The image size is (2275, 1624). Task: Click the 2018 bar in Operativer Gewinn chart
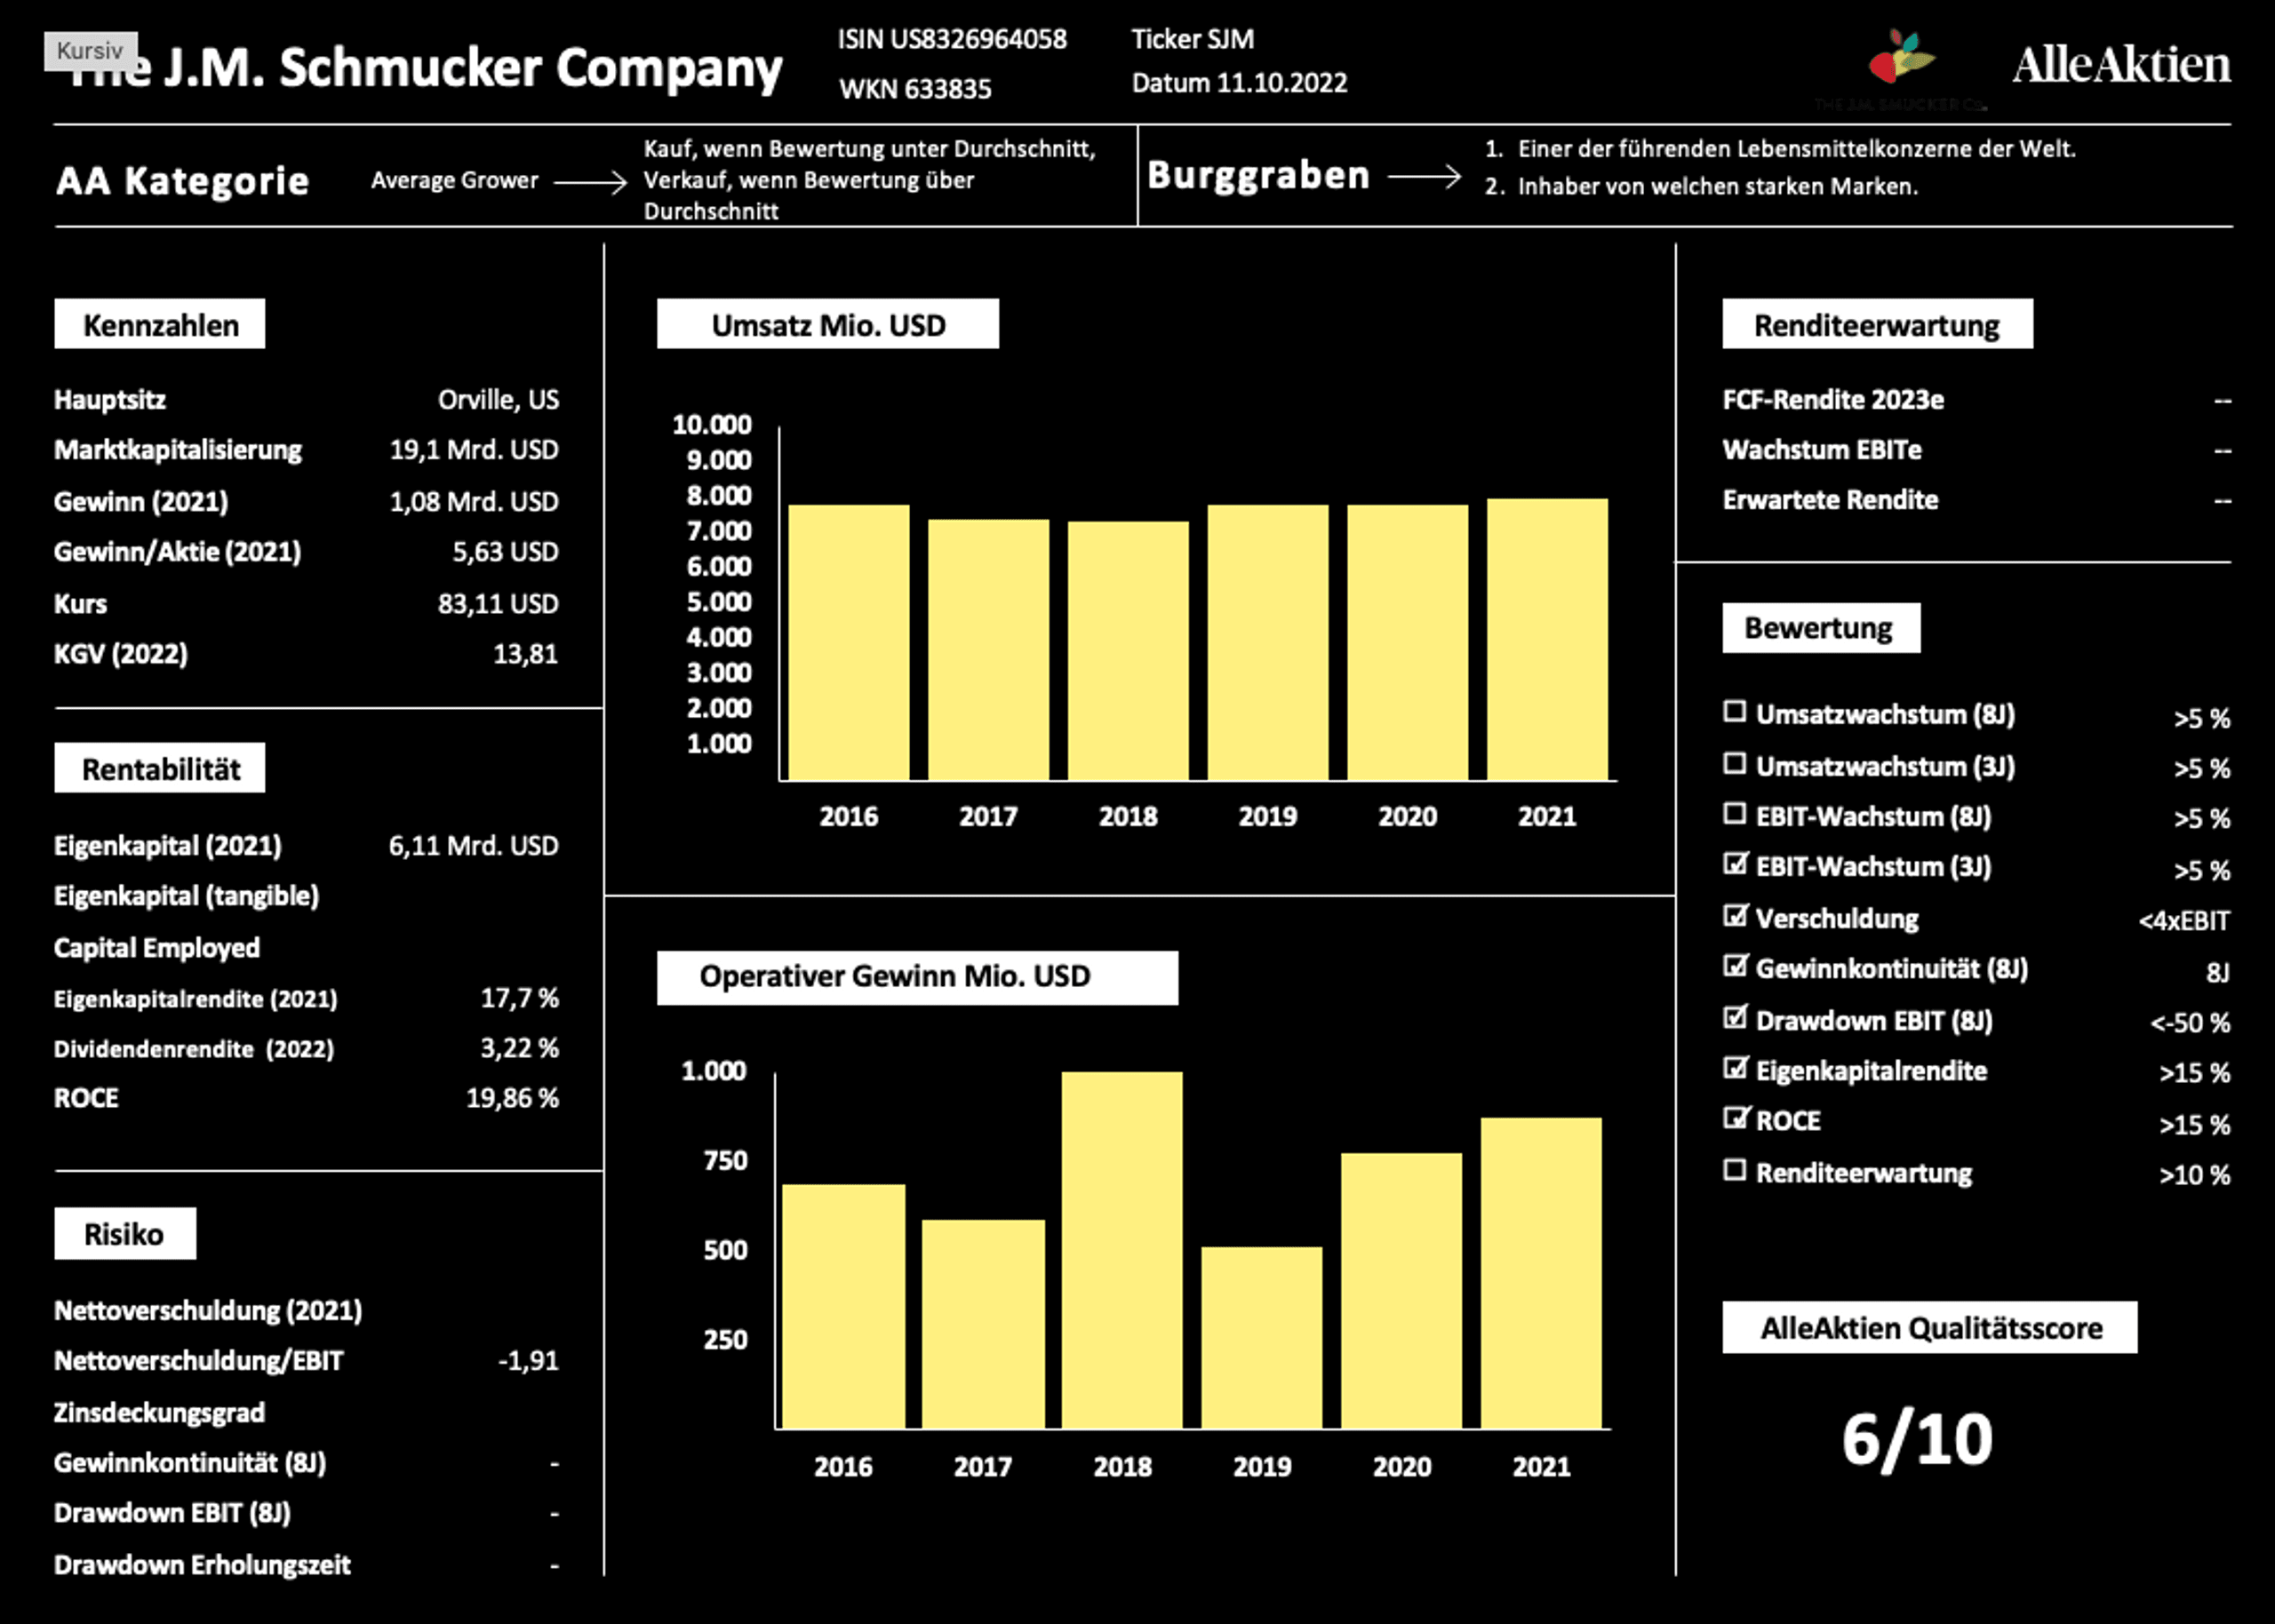pyautogui.click(x=1122, y=1250)
